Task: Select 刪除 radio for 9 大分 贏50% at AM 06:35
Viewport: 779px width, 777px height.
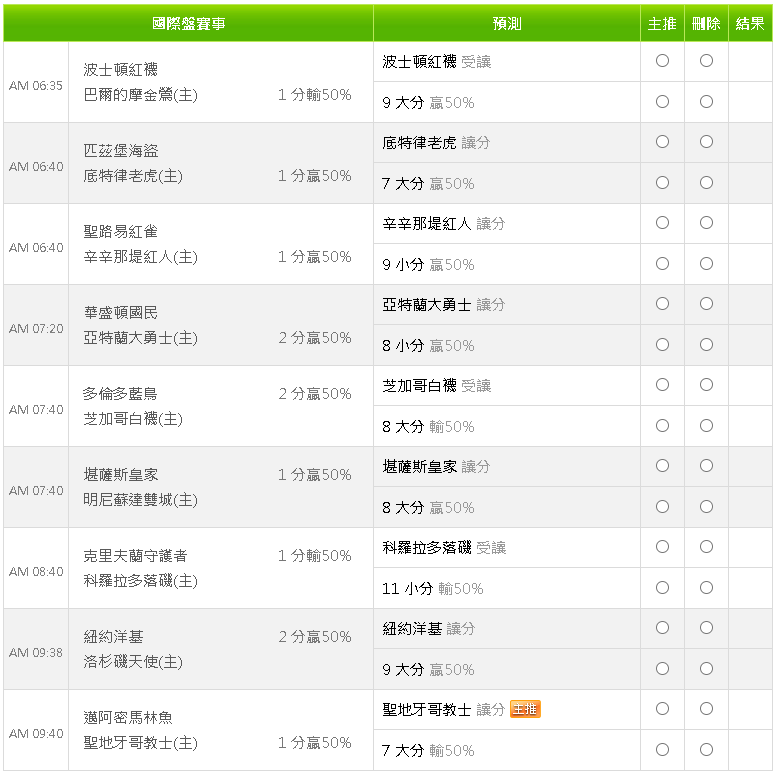Action: point(706,101)
